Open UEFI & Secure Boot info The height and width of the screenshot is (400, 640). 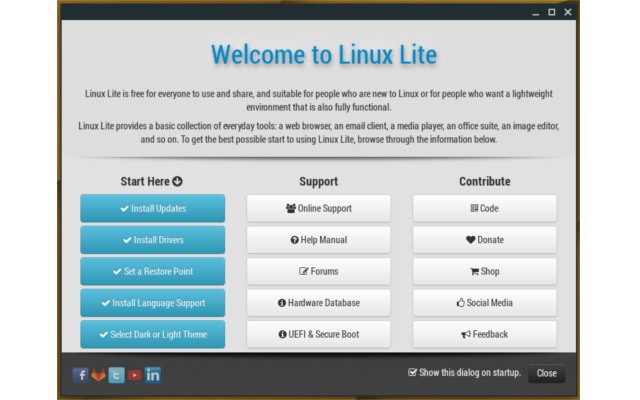click(318, 334)
